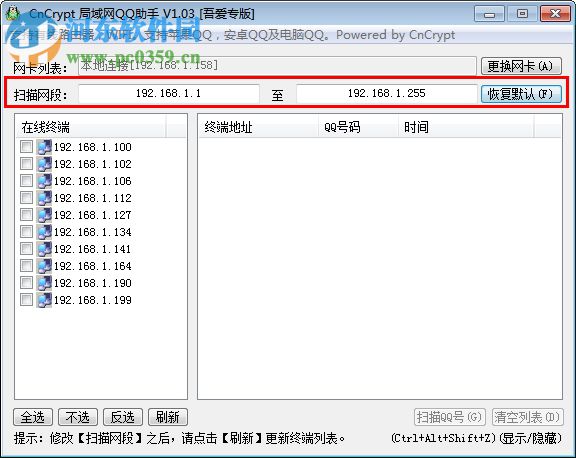
Task: Check the box for terminal 192.168.1.102
Action: point(26,163)
